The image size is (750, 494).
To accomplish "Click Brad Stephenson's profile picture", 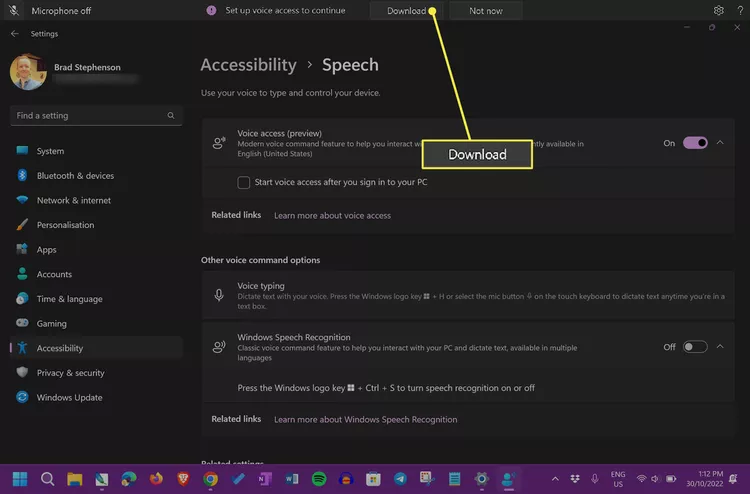I will pyautogui.click(x=28, y=72).
